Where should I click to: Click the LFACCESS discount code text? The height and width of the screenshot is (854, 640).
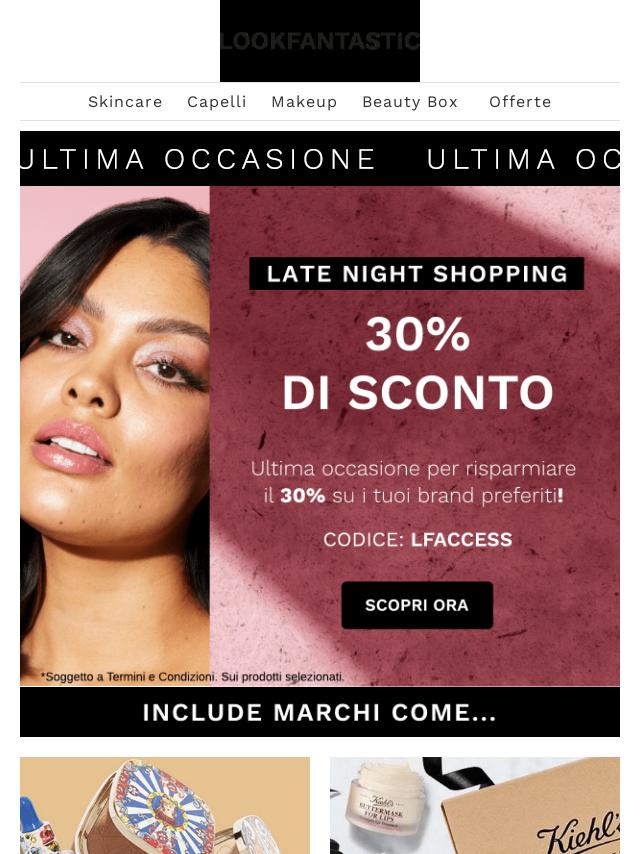461,540
